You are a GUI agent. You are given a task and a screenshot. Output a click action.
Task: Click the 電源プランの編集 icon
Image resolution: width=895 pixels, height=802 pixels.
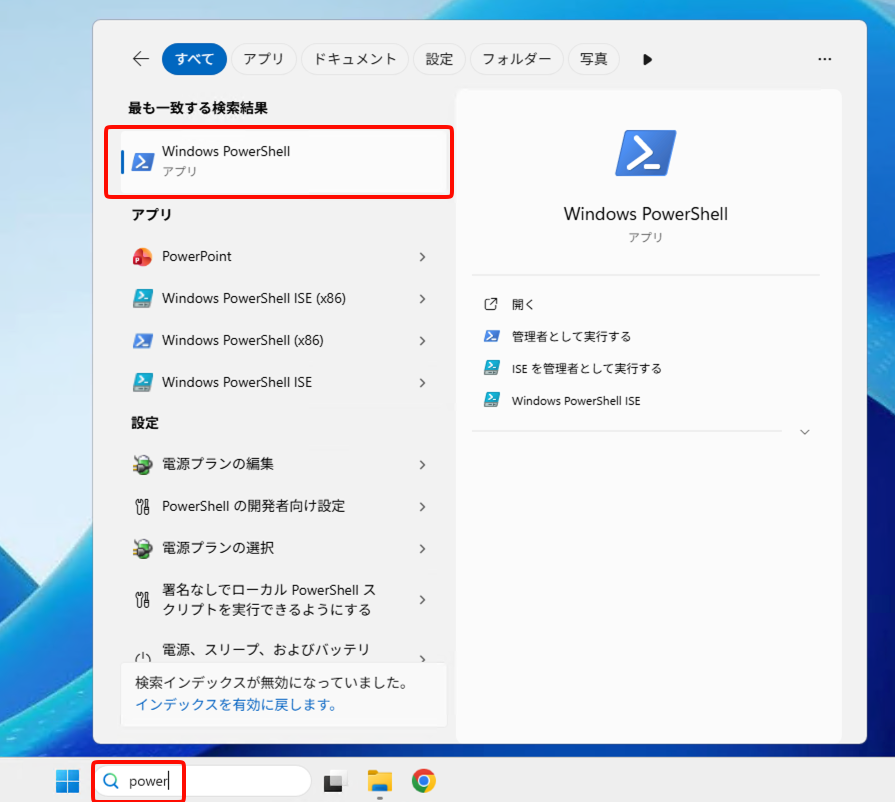tap(142, 465)
